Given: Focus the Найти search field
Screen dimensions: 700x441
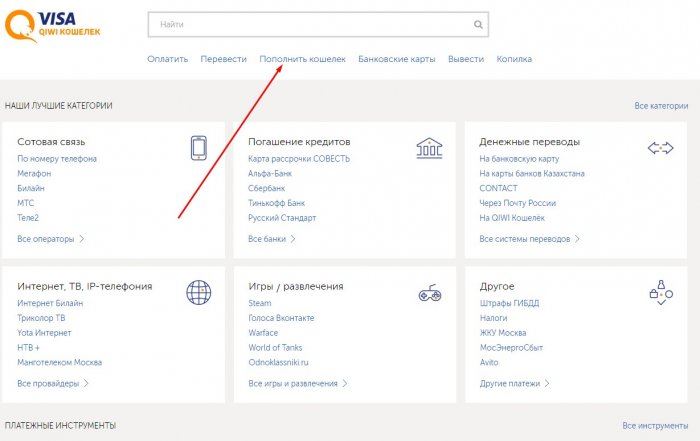Looking at the screenshot, I should [318, 25].
